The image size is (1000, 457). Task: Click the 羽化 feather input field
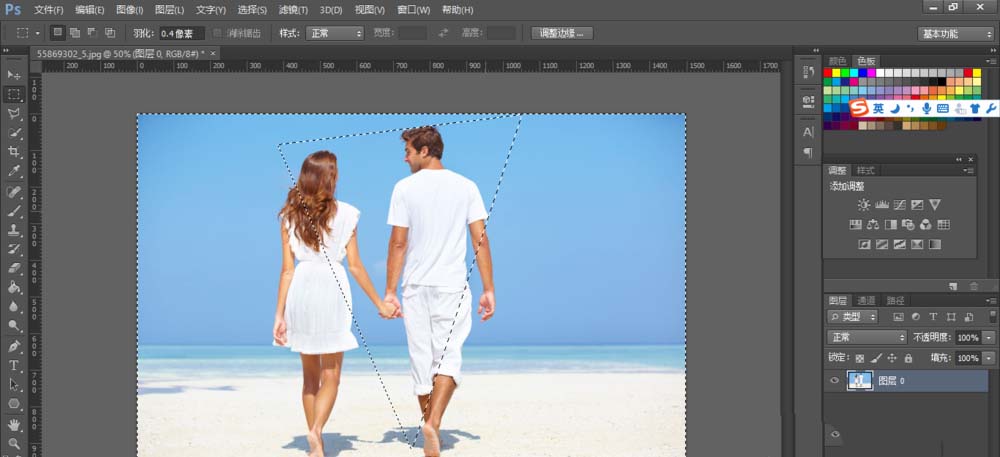click(182, 33)
